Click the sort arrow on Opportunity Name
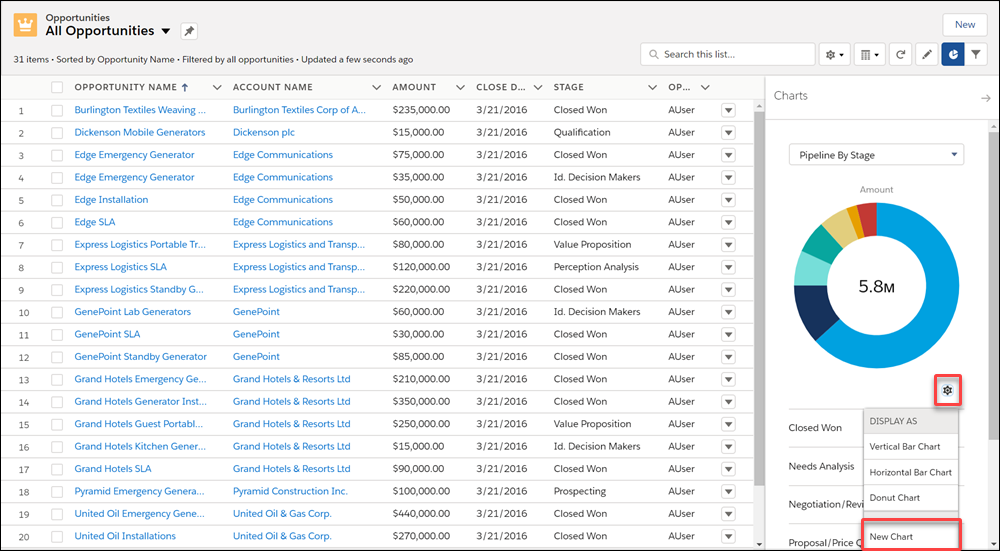Image resolution: width=1000 pixels, height=551 pixels. click(185, 87)
